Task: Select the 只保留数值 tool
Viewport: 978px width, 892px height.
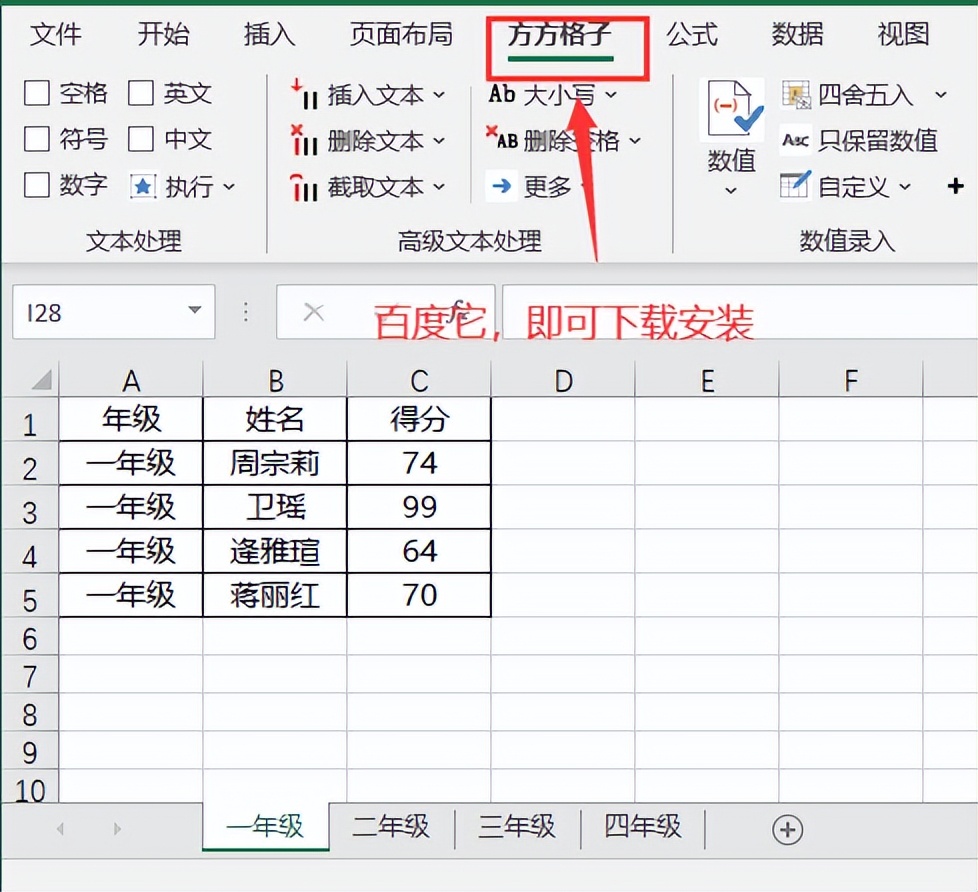Action: point(866,142)
